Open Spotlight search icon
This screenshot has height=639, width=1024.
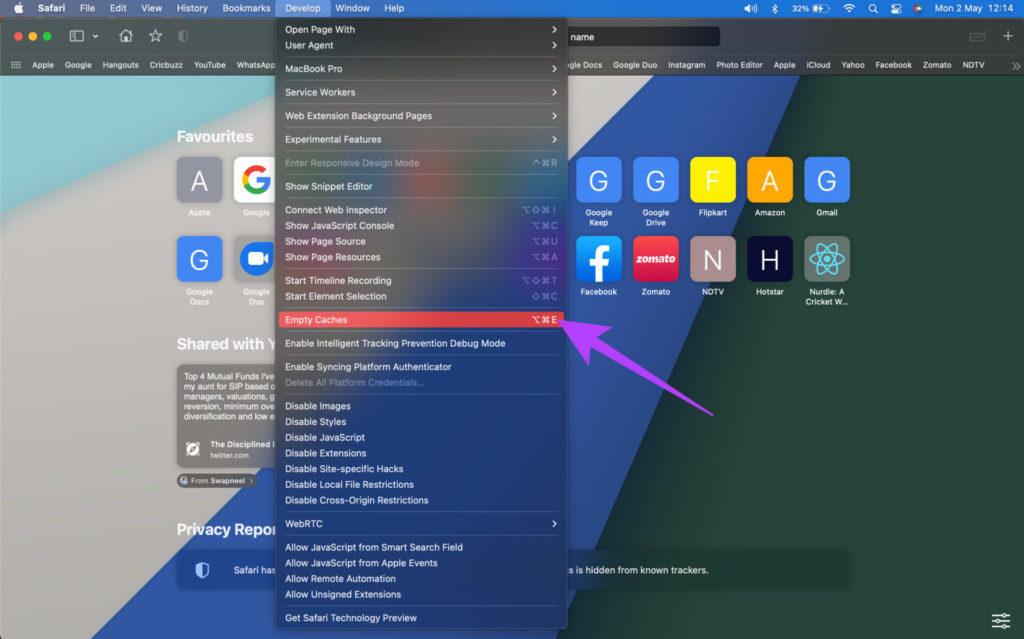pyautogui.click(x=872, y=8)
